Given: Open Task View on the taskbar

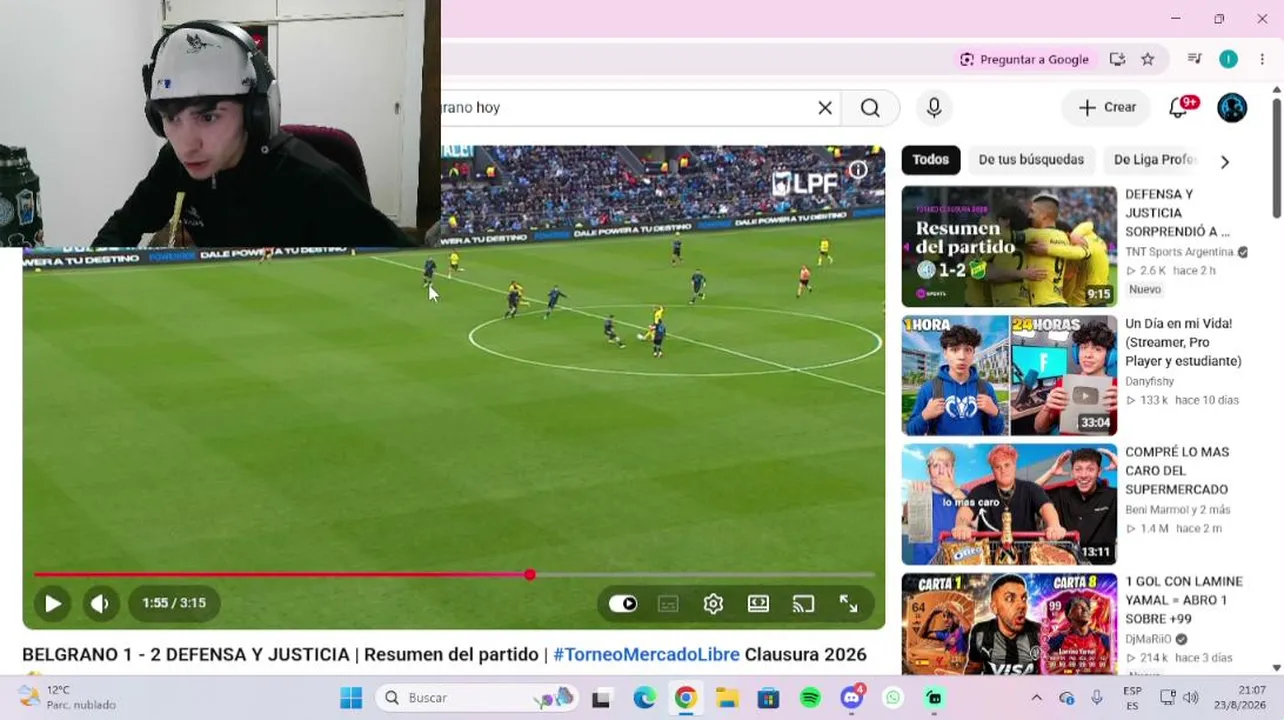Looking at the screenshot, I should 601,698.
